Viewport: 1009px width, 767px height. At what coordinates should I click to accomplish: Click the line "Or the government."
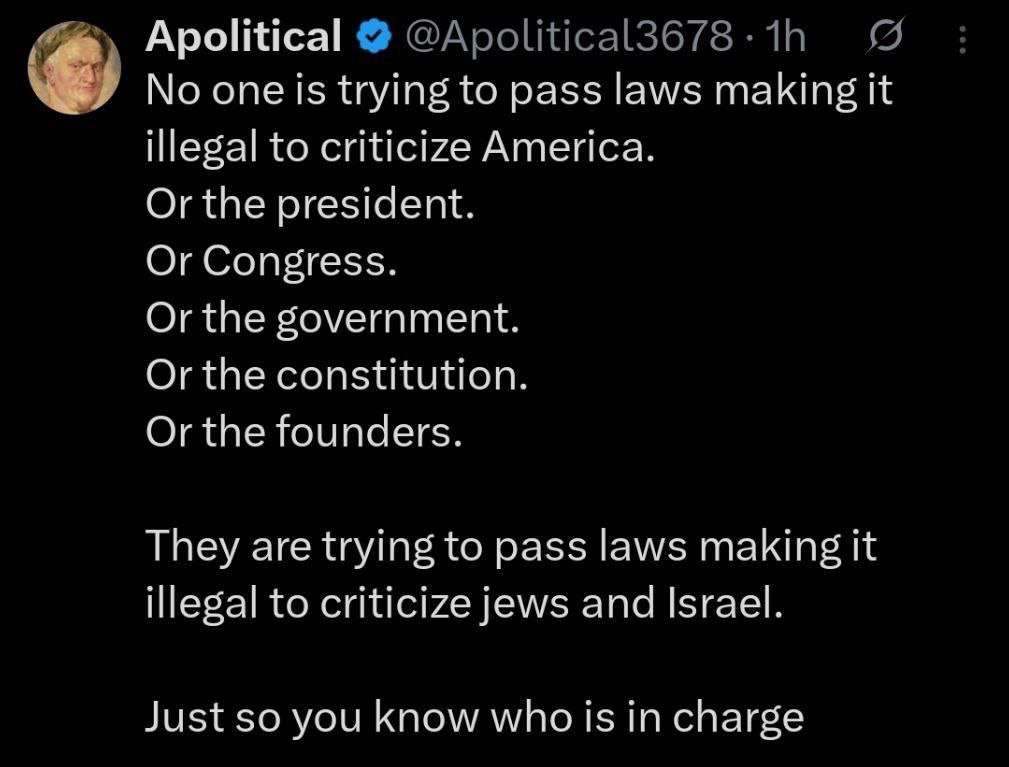[x=332, y=318]
